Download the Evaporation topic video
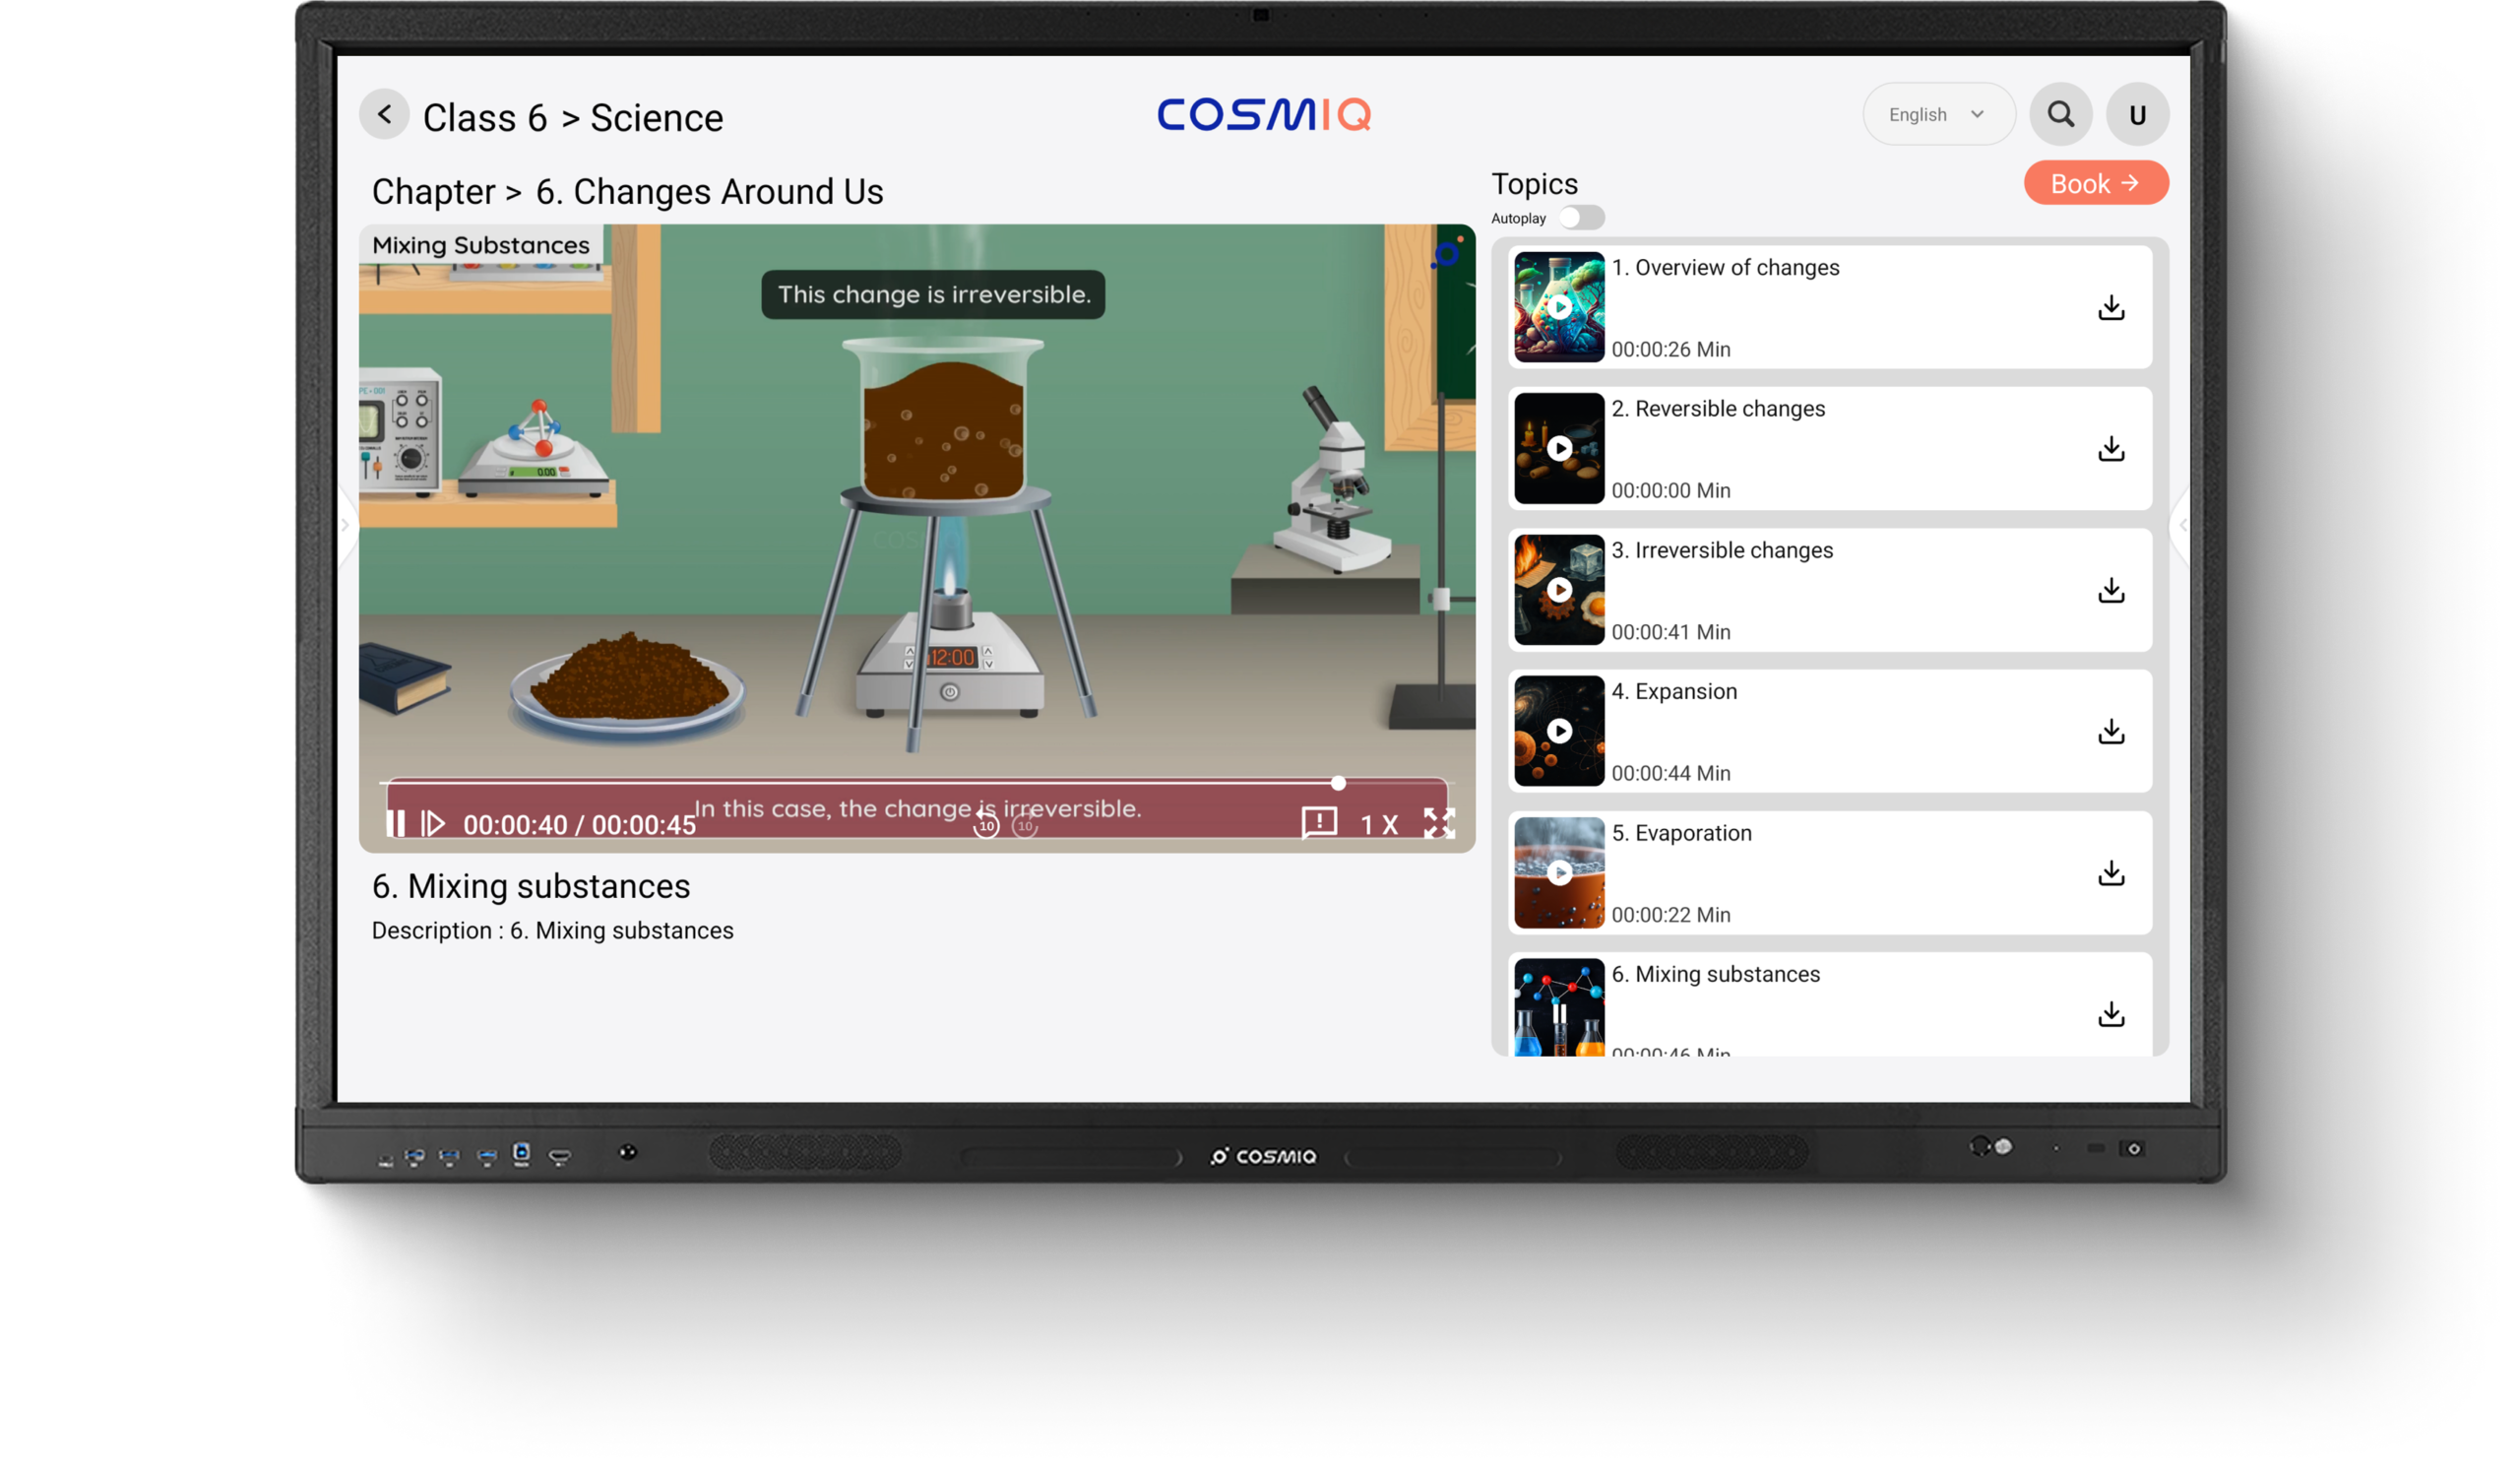Viewport: 2520px width, 1477px height. click(2111, 873)
